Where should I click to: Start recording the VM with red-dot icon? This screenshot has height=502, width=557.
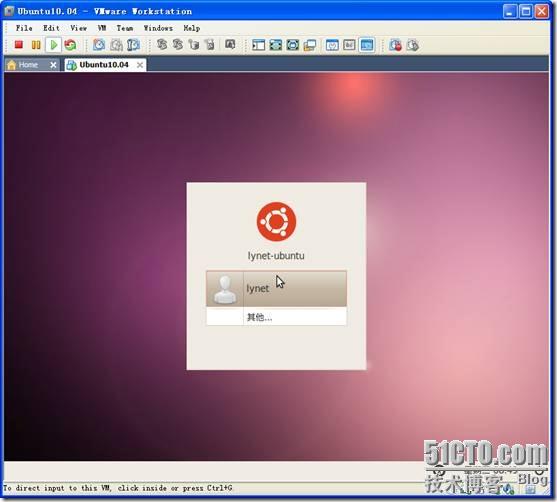(x=395, y=45)
